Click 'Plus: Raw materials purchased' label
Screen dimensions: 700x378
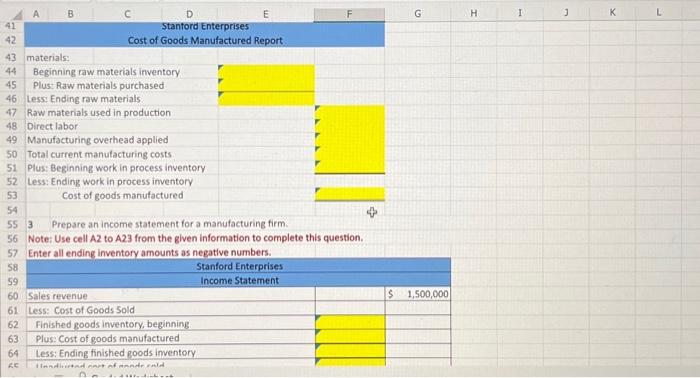98,85
